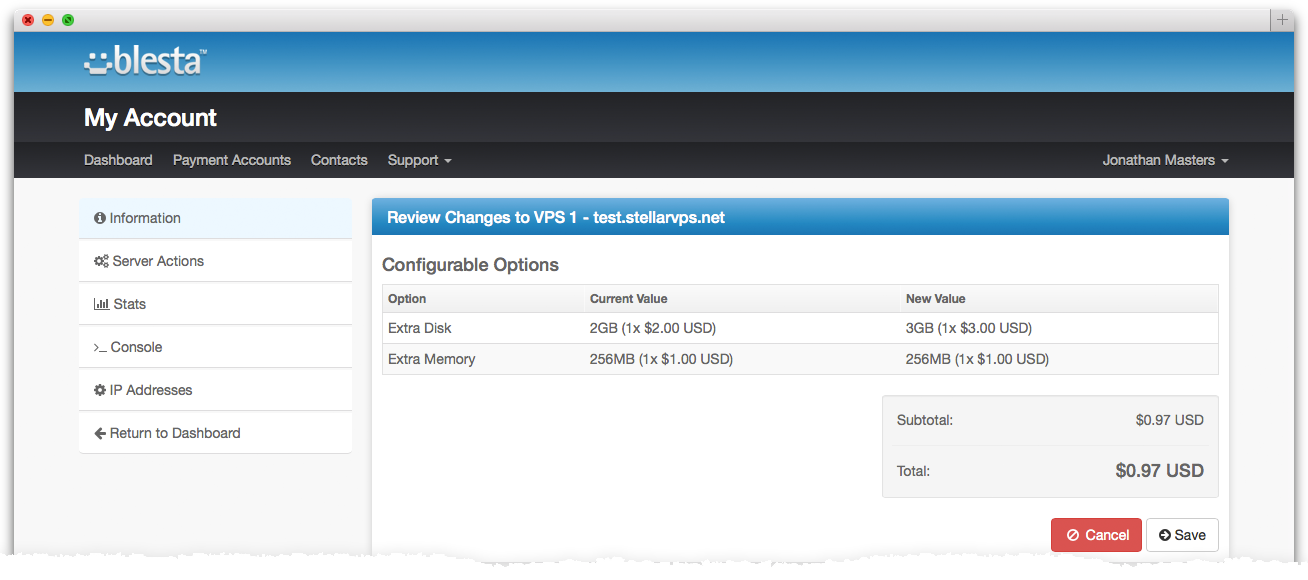Open the Console terminal icon

pos(99,346)
